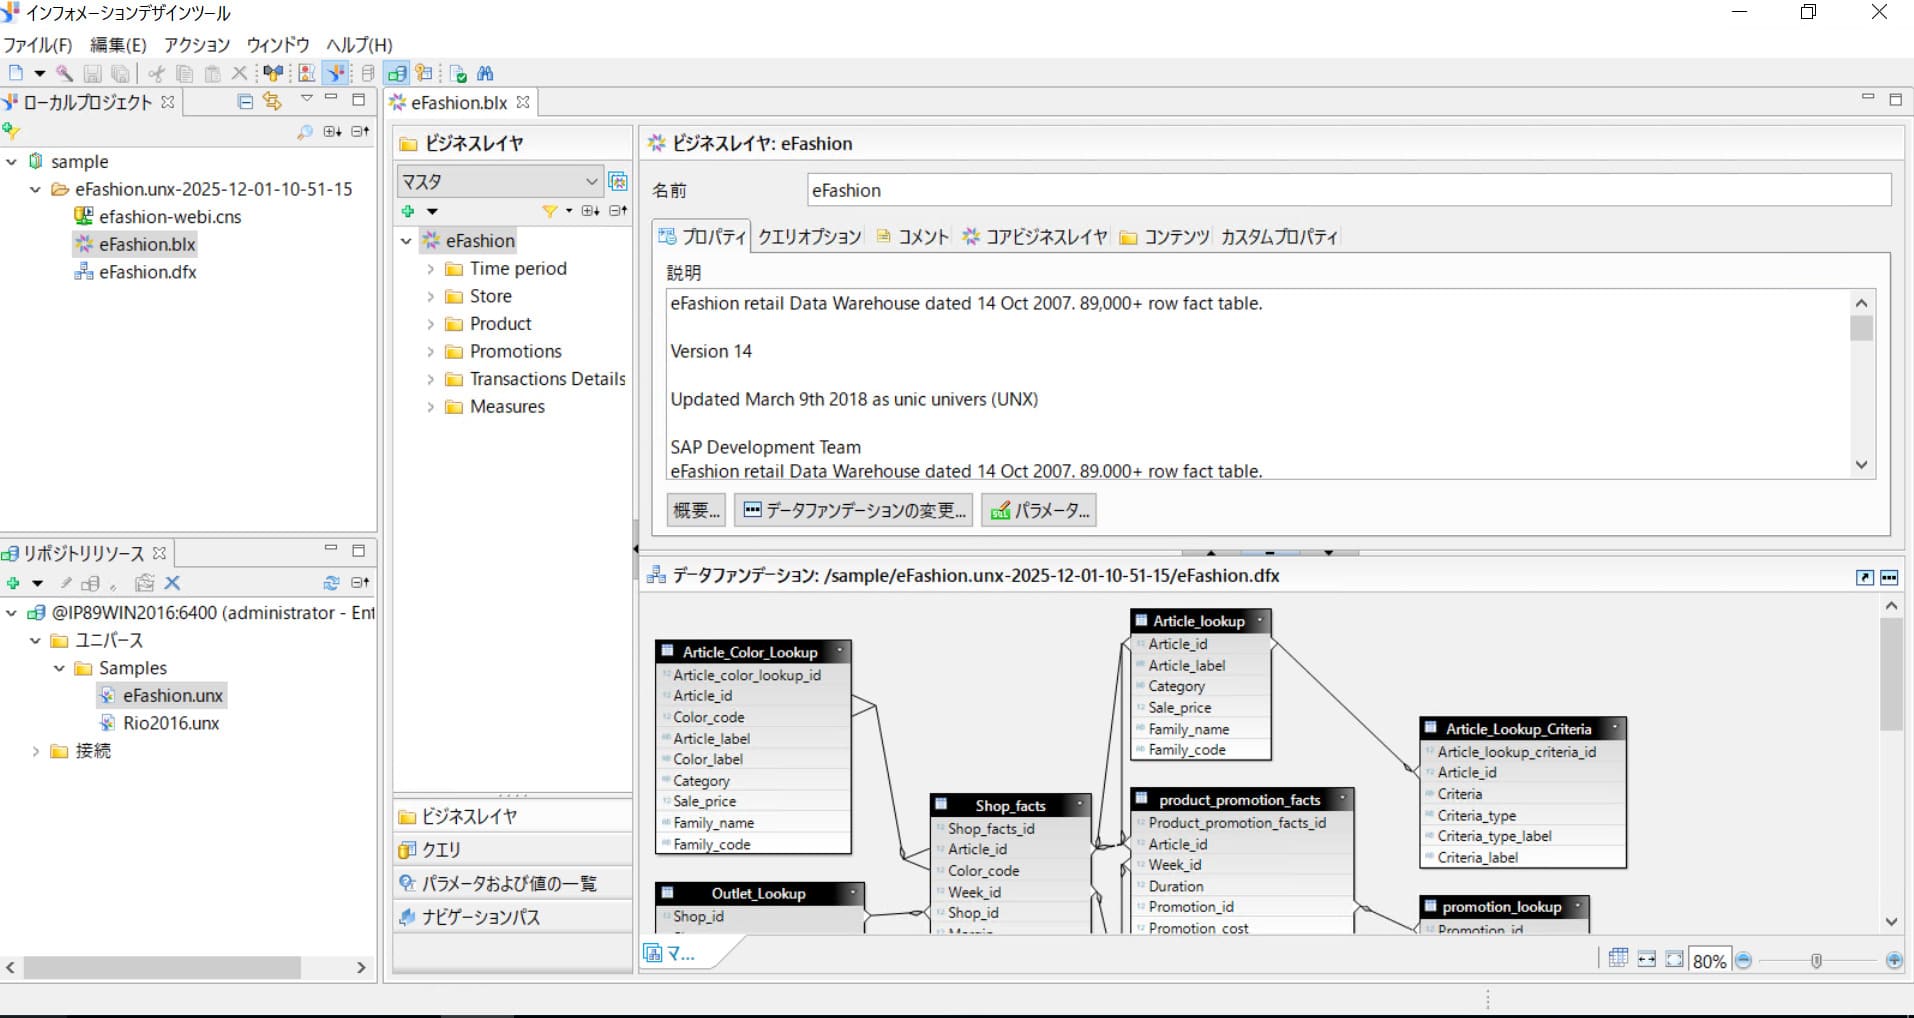Screen dimensions: 1914x1018
Task: Toggle link with editor in Local Projects
Action: 272,101
